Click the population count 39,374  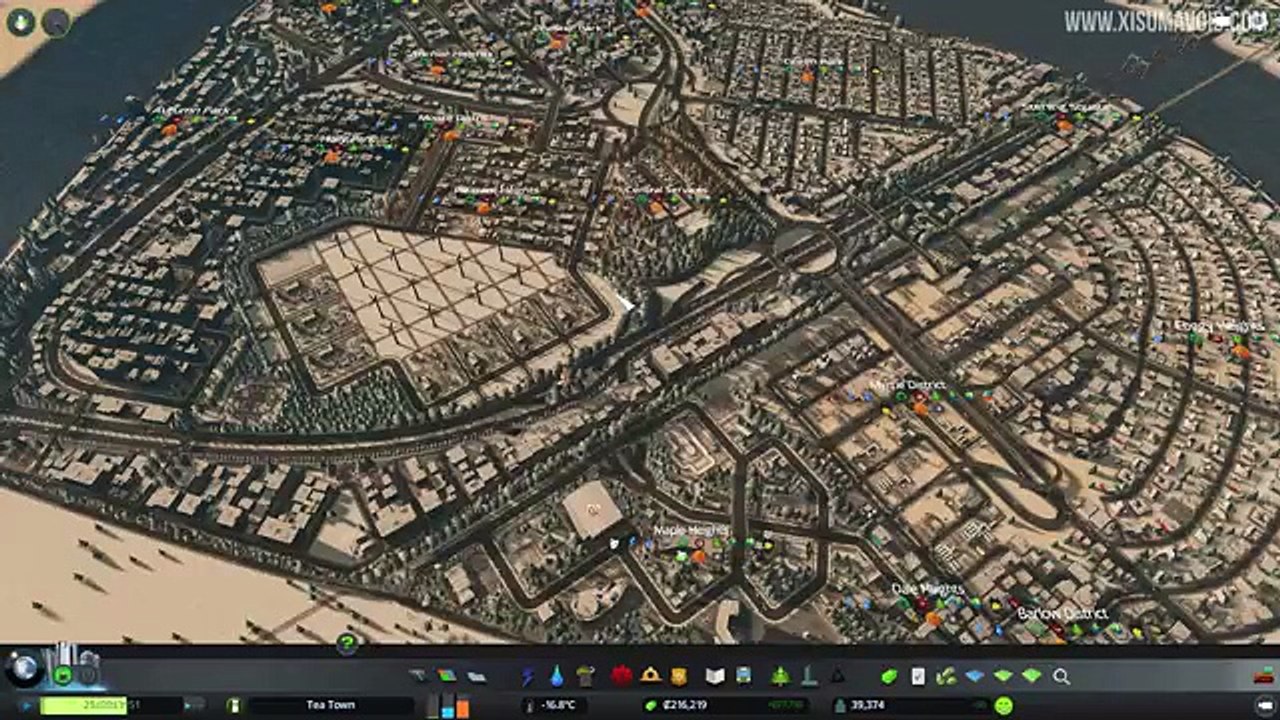click(x=870, y=705)
